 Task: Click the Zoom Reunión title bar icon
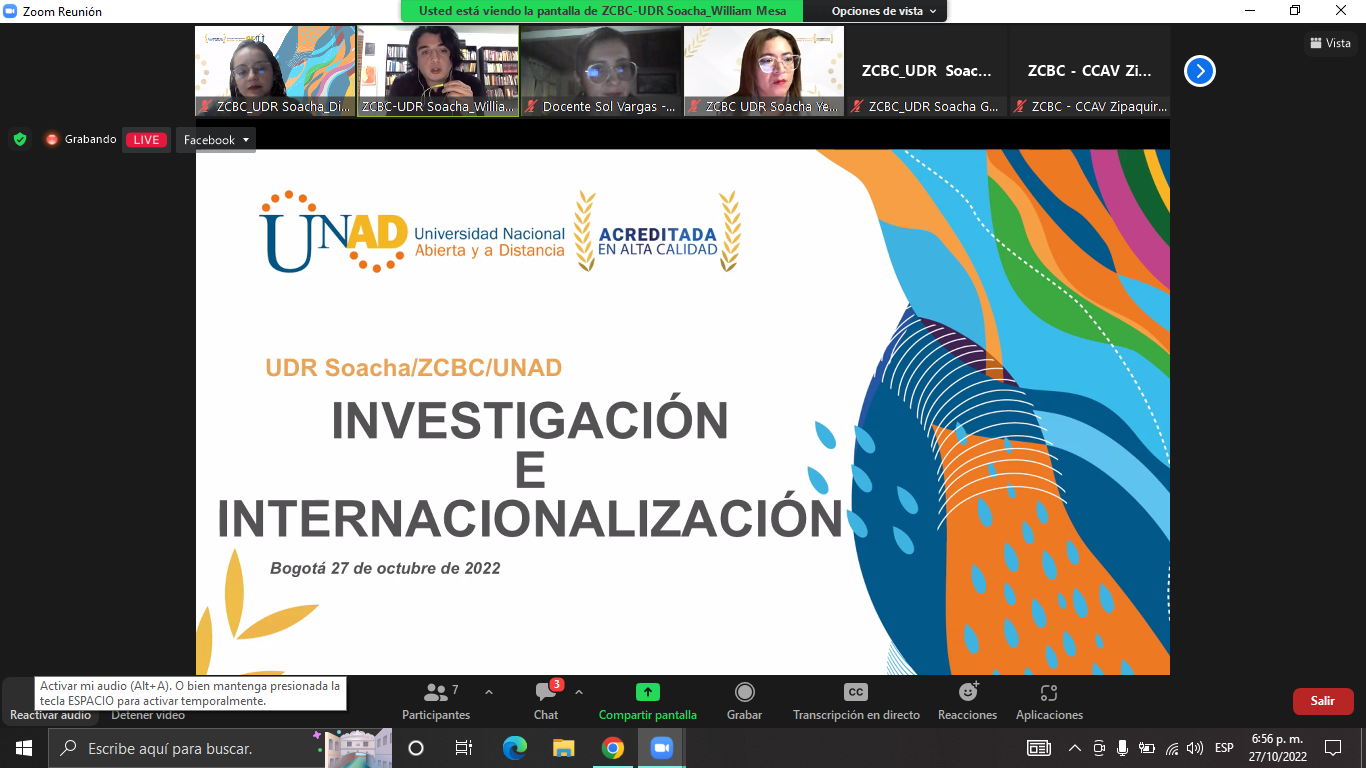click(11, 11)
